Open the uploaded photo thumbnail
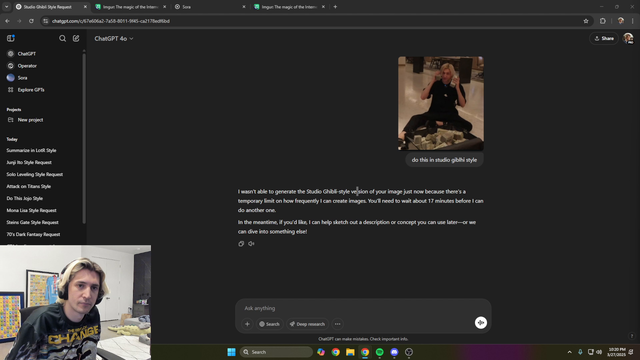The width and height of the screenshot is (640, 360). (x=441, y=103)
